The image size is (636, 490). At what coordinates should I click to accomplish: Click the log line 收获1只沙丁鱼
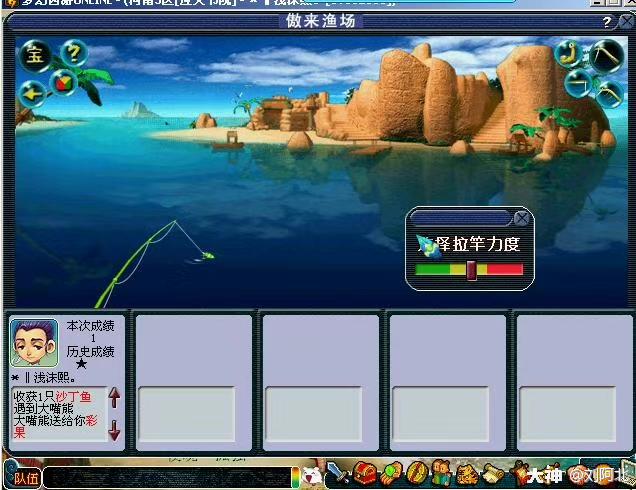tap(52, 396)
